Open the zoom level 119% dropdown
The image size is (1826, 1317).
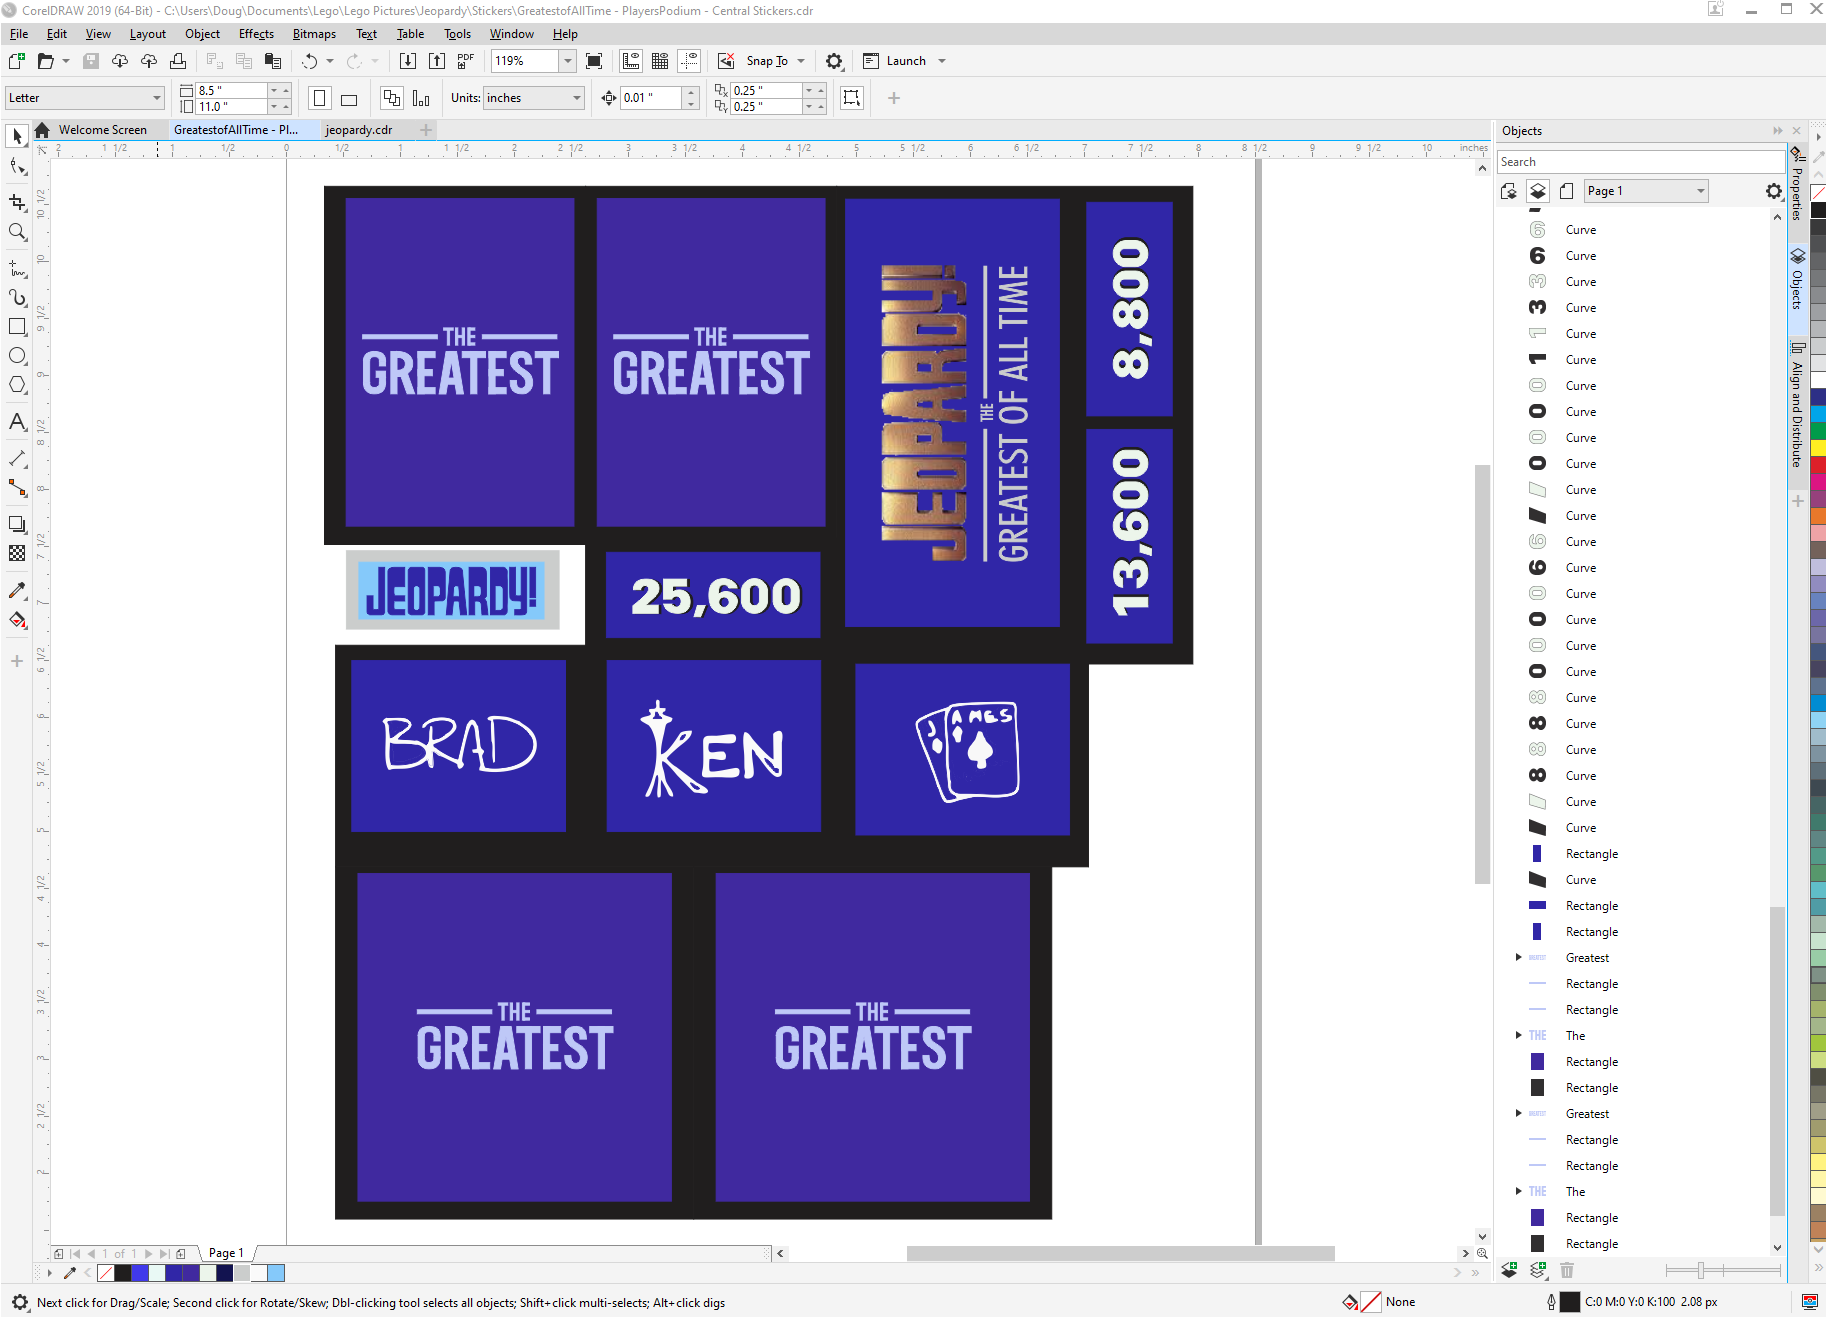(568, 61)
